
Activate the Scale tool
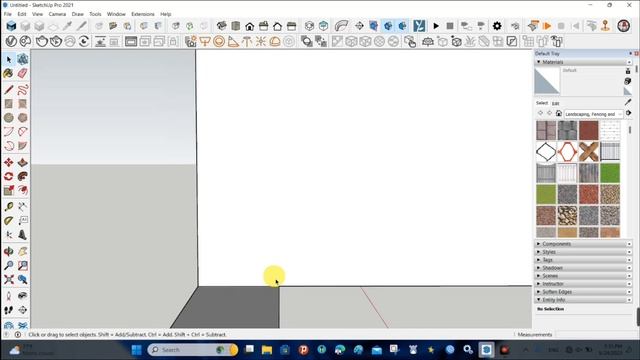9,191
